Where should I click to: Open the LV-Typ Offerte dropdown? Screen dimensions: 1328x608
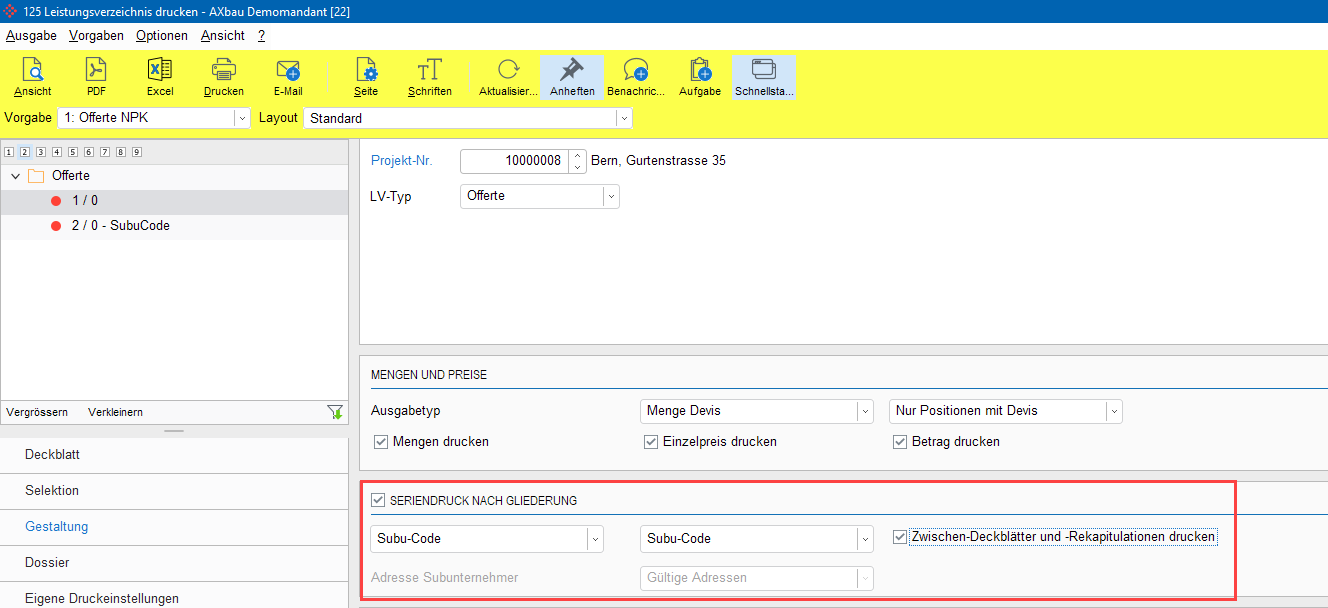click(x=610, y=196)
